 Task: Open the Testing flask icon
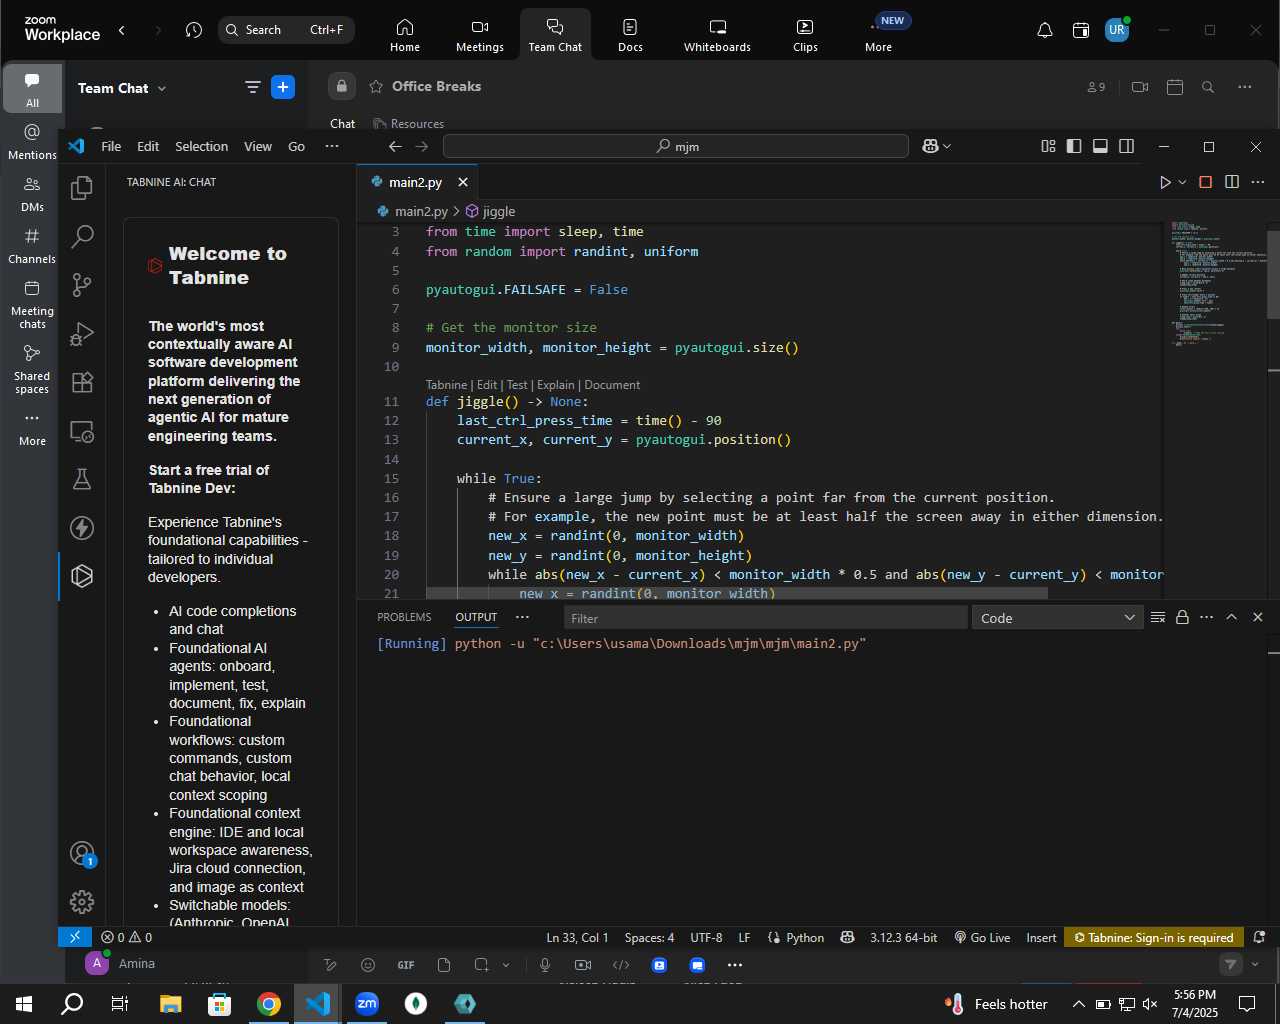tap(82, 480)
